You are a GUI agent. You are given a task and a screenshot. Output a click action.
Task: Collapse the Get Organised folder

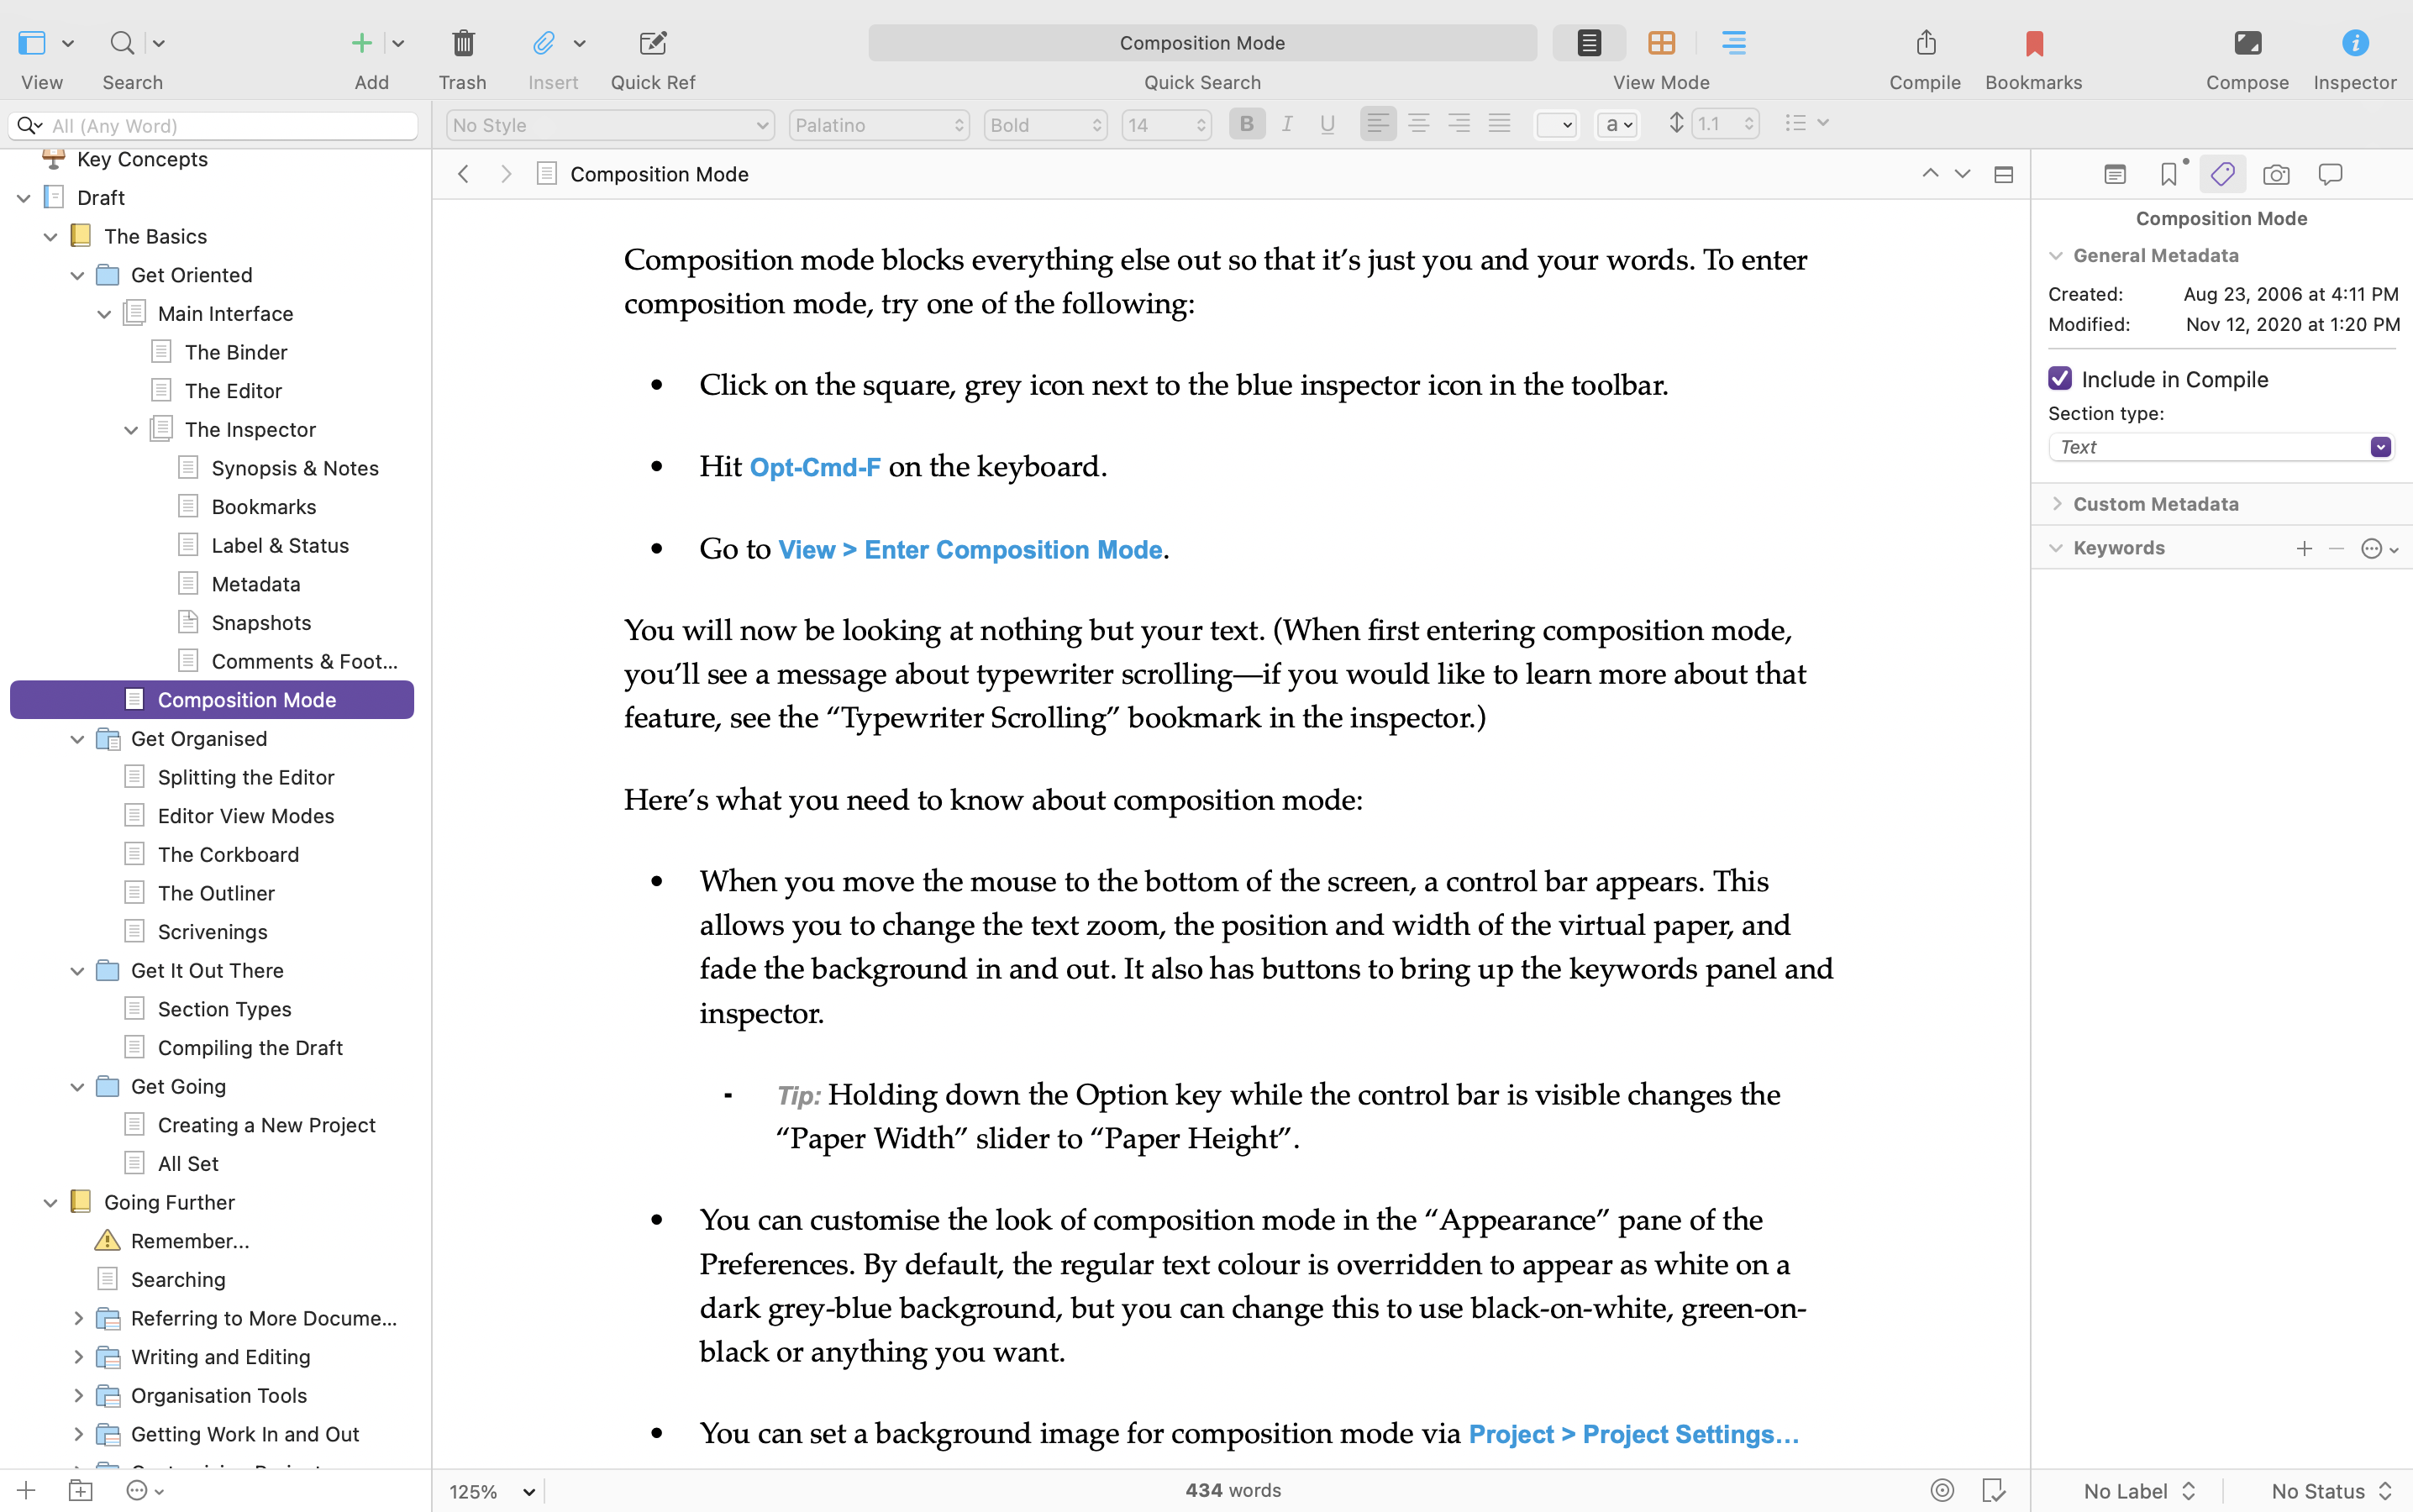(77, 739)
